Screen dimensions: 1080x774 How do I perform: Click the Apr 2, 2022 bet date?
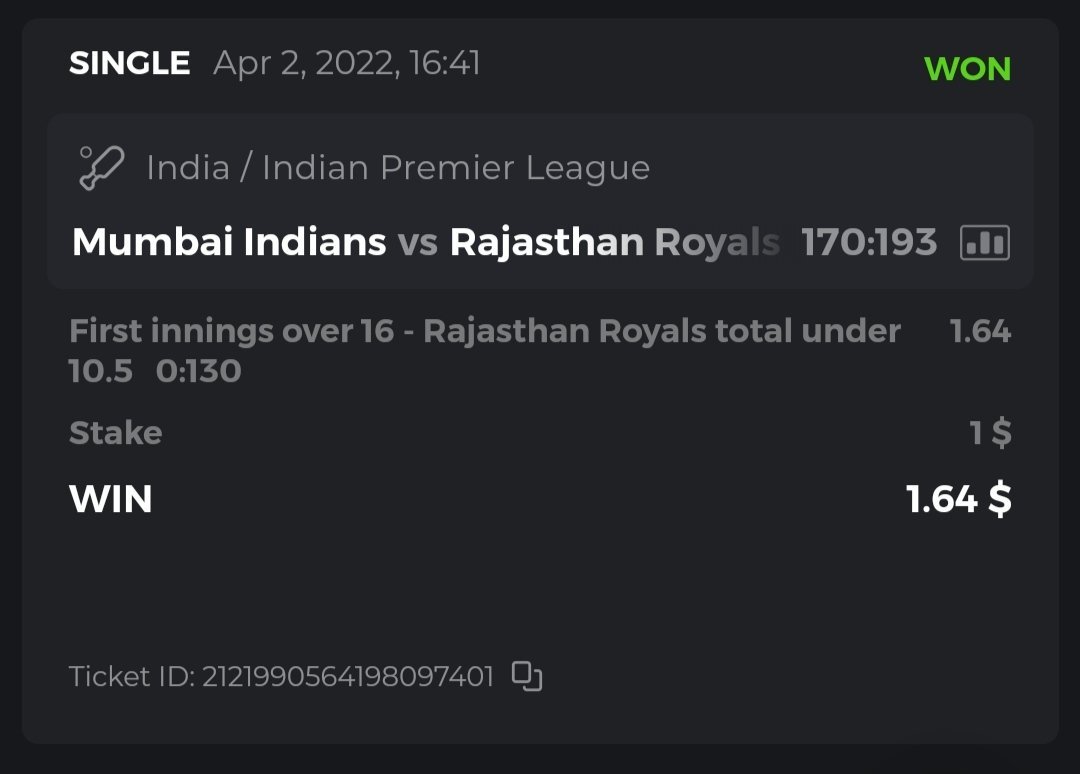tap(346, 64)
